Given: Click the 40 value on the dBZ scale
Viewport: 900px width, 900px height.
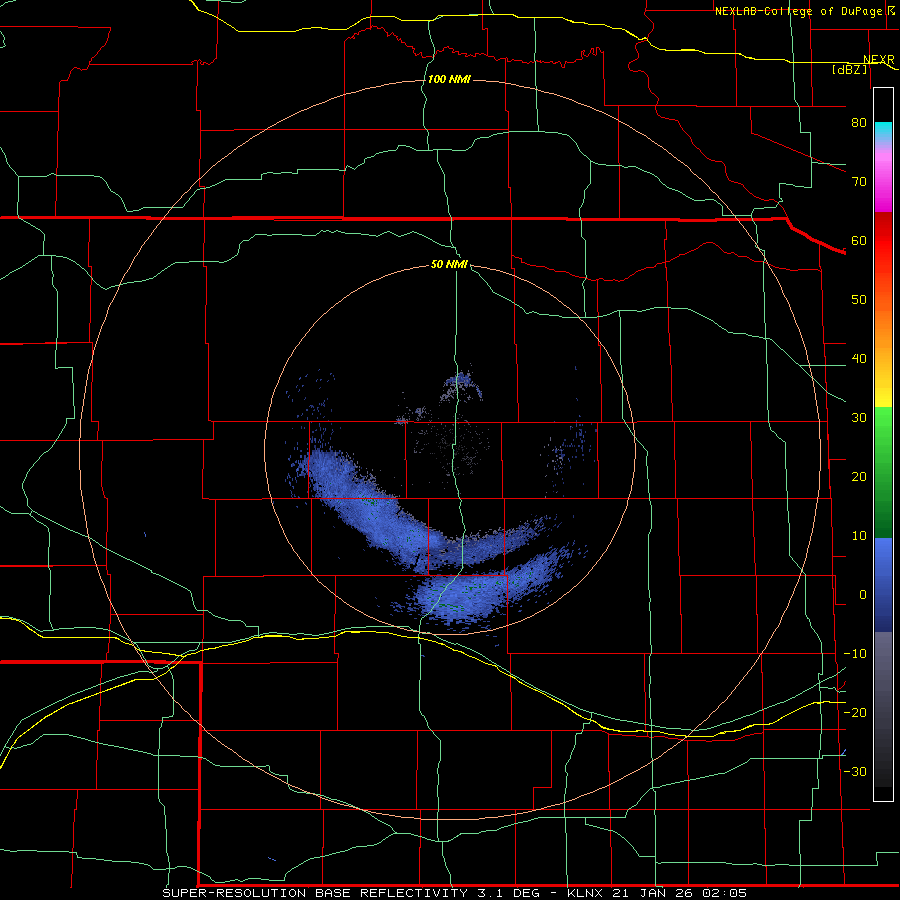Looking at the screenshot, I should tap(859, 359).
